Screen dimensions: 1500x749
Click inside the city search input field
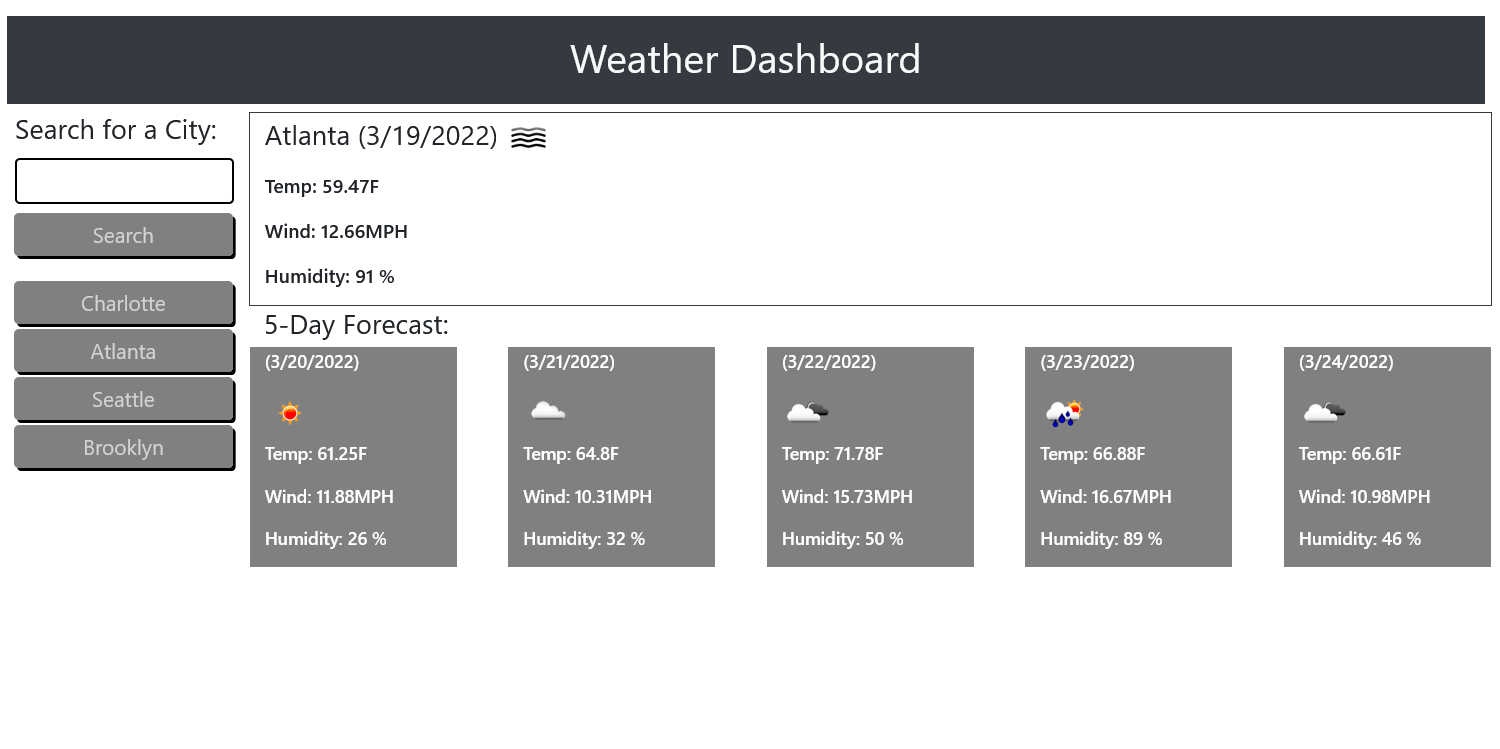tap(123, 181)
